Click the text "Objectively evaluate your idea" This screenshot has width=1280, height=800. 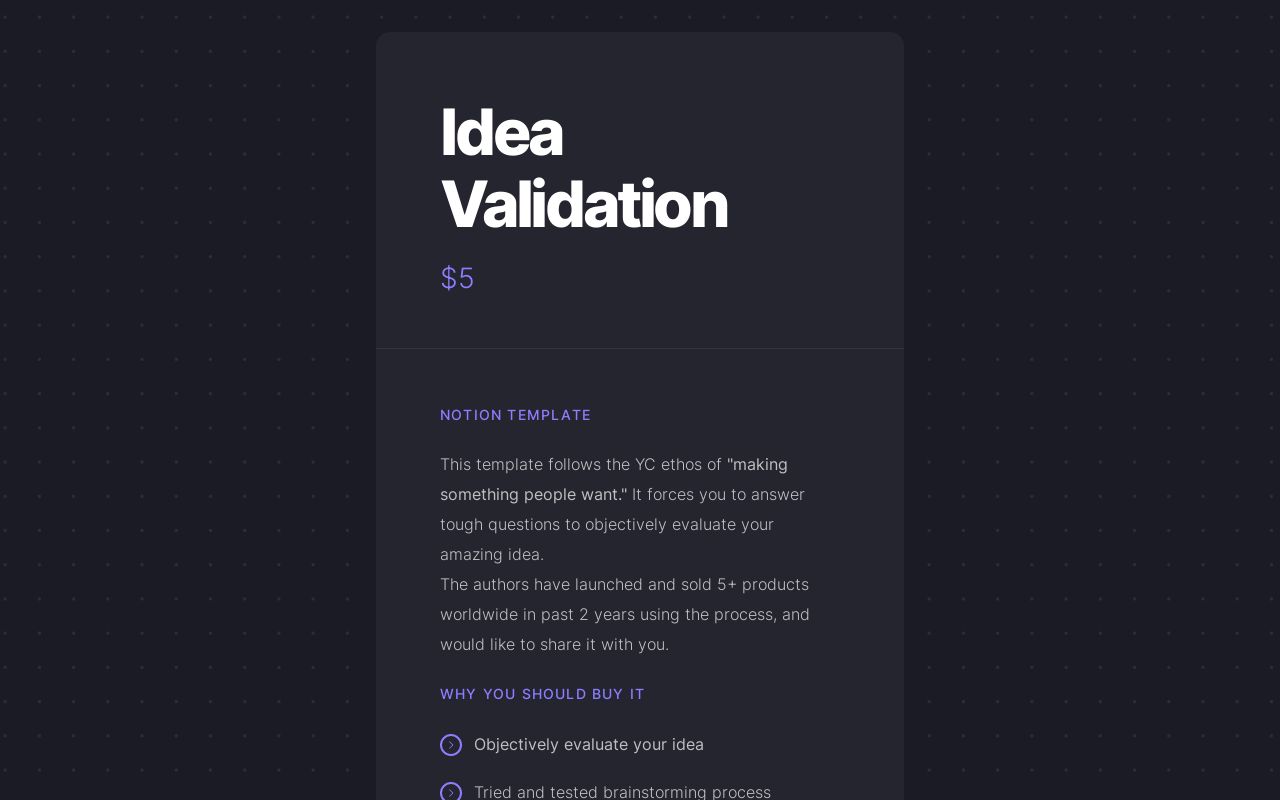click(x=589, y=745)
